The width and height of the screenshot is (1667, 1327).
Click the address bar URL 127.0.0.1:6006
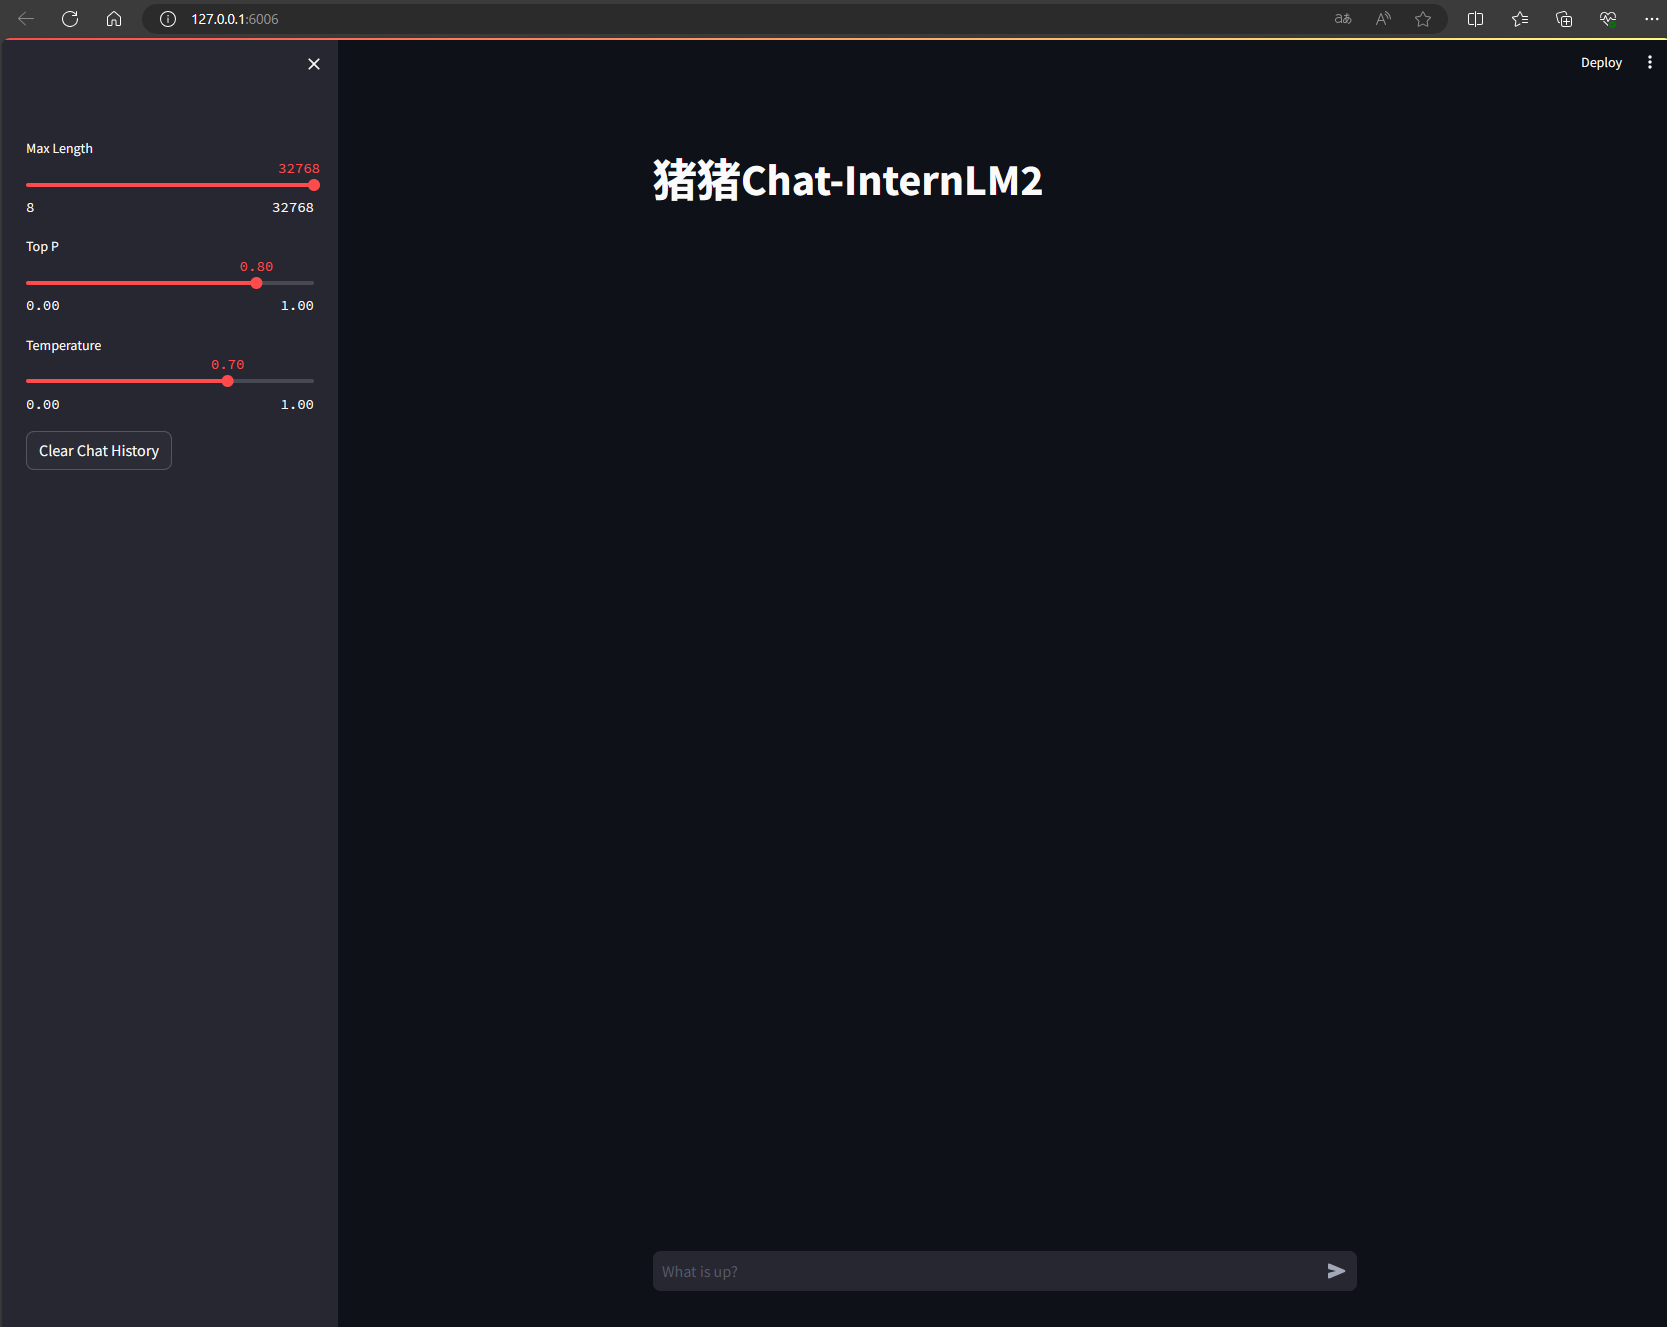coord(235,19)
